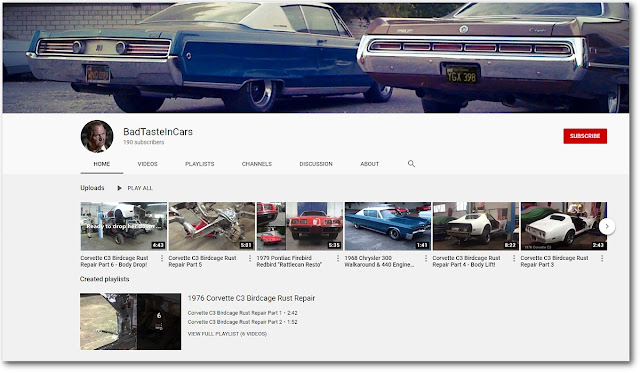Open options menu for Rust Repair Part 4
This screenshot has width=640, height=373.
(514, 258)
